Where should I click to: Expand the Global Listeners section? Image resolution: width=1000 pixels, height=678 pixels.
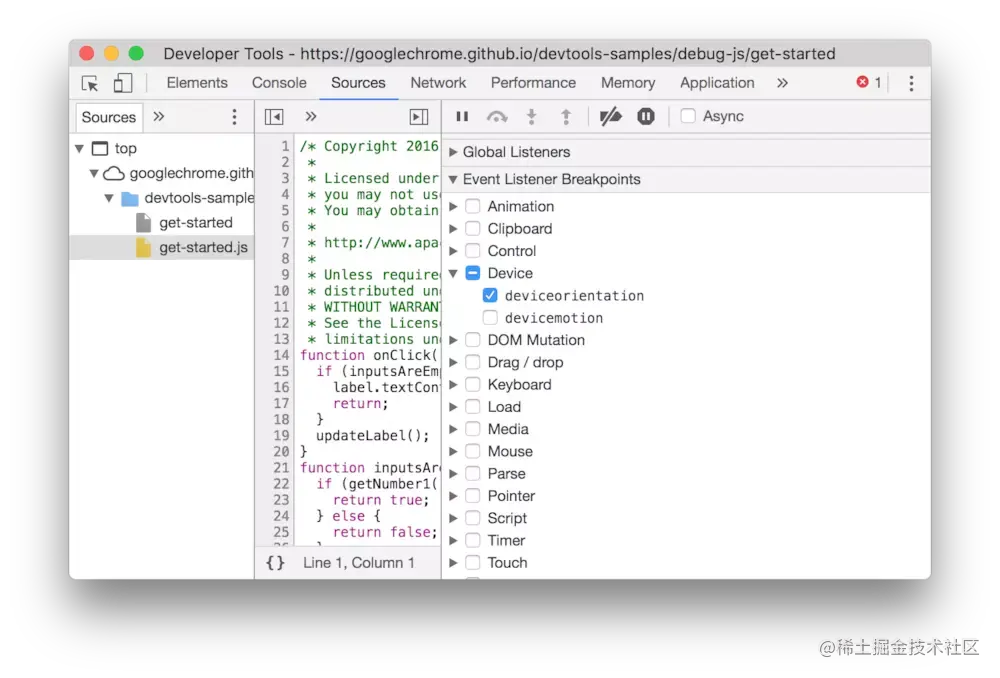click(x=453, y=152)
